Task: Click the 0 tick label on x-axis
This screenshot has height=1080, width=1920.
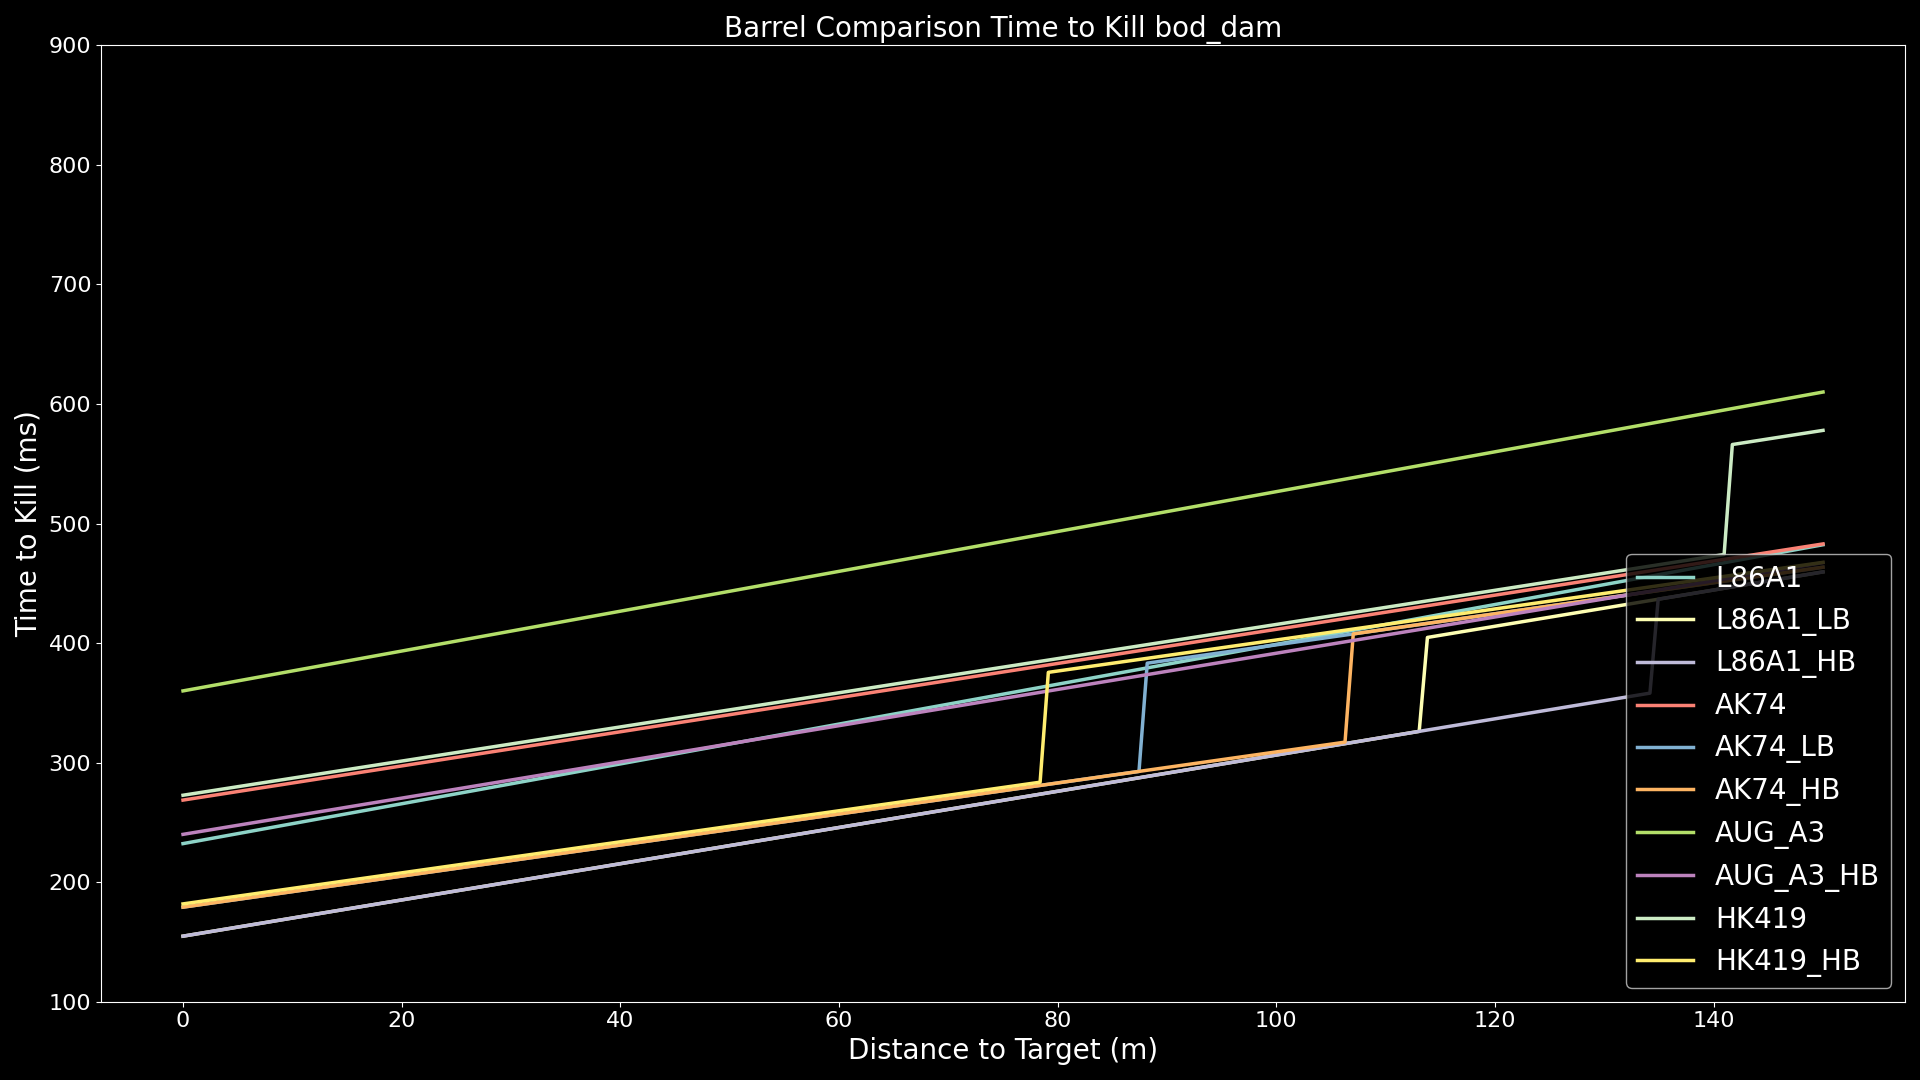Action: 183,1021
